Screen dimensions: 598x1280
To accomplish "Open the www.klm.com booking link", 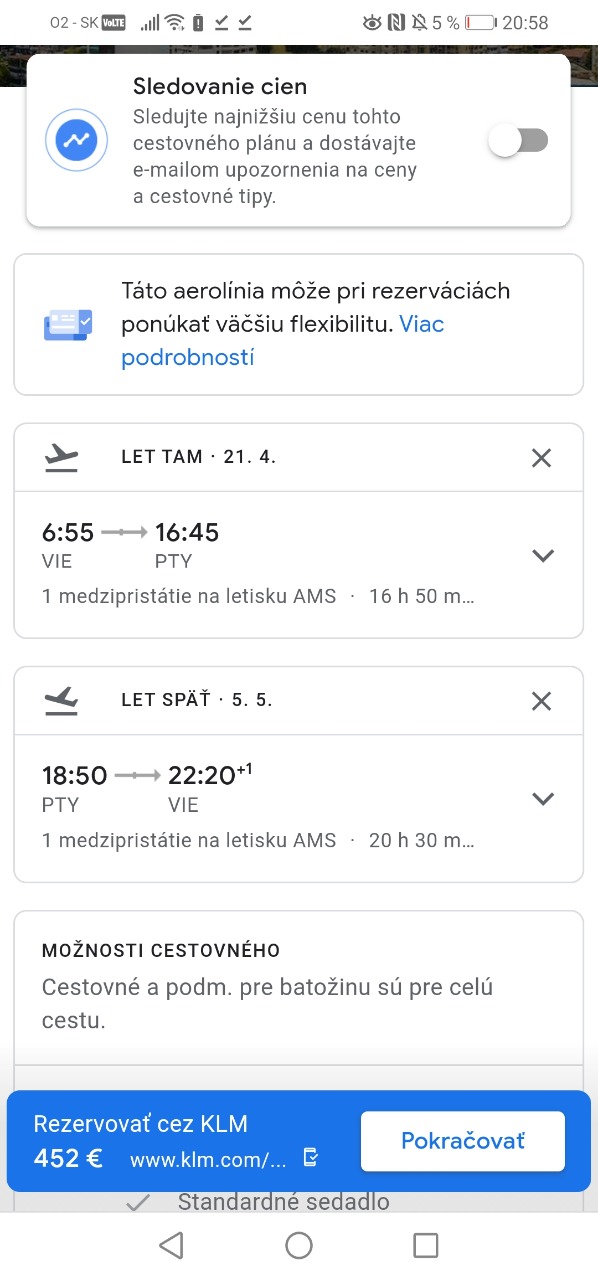I will 208,1160.
